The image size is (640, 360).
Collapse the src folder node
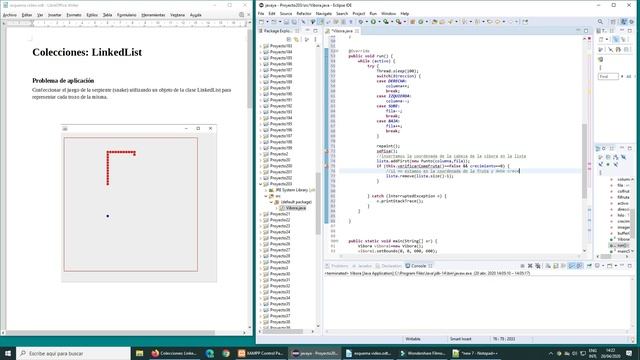[266, 196]
